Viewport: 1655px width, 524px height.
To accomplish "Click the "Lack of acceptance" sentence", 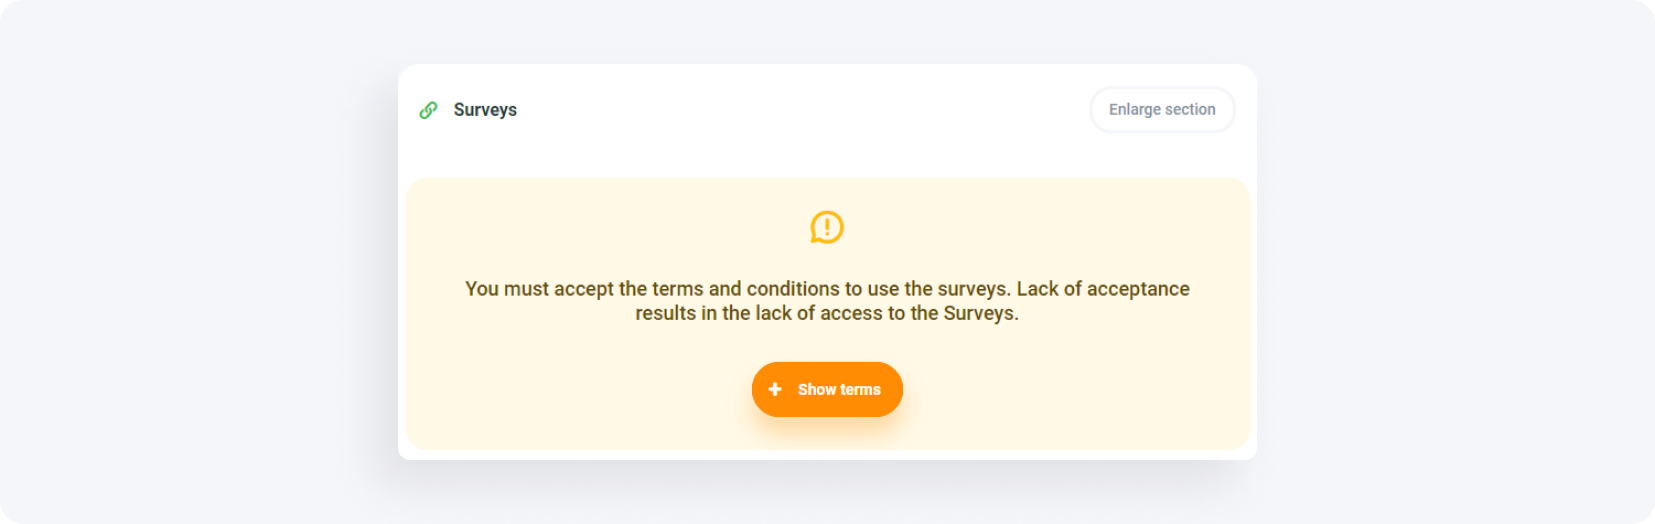I will coord(1103,289).
